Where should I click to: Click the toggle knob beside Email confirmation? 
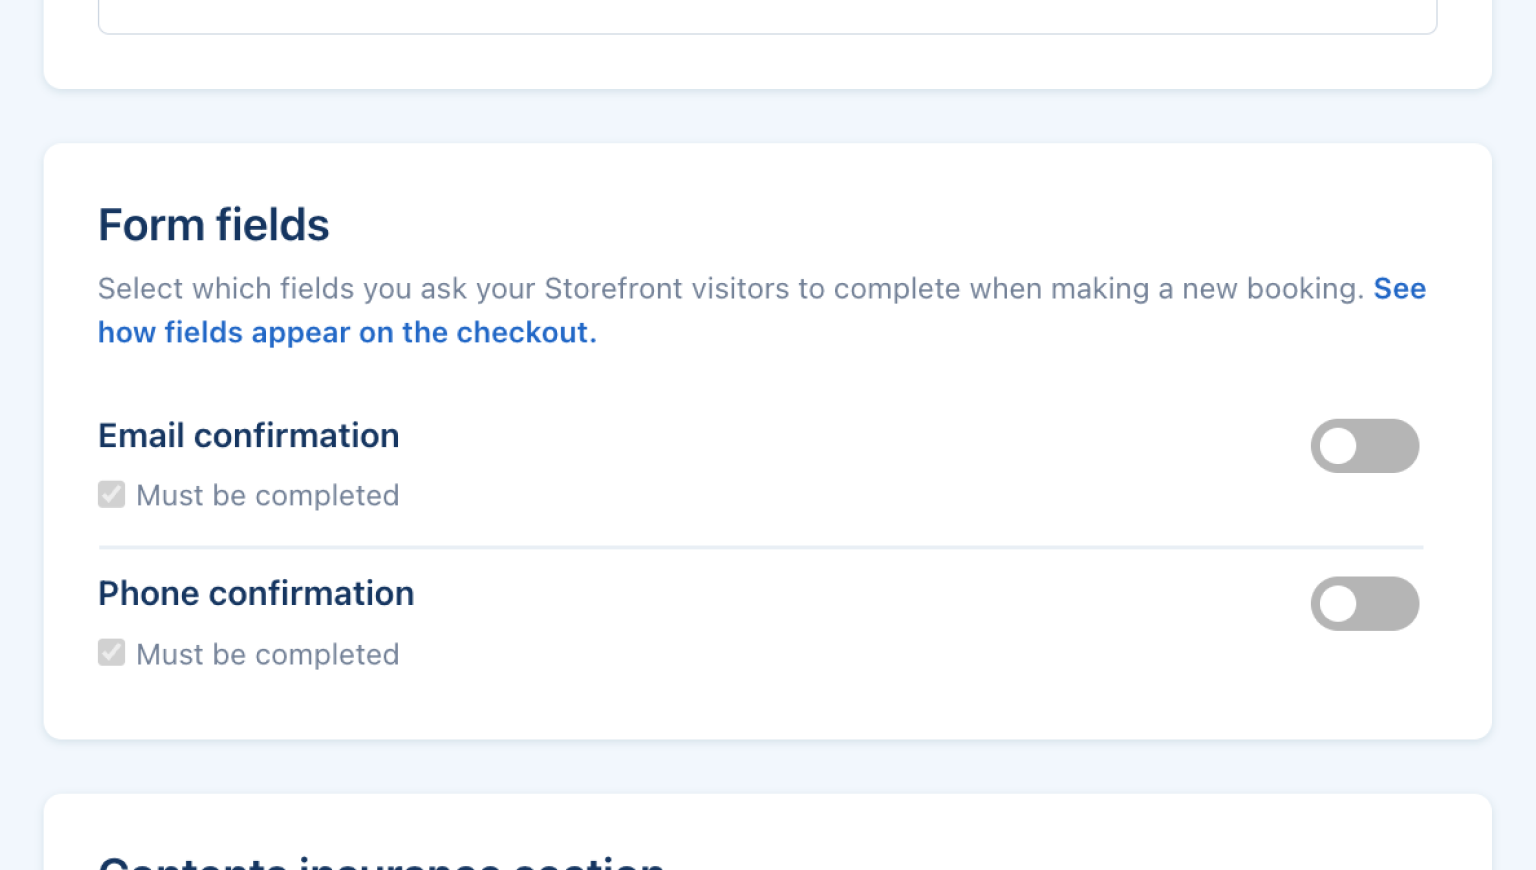[x=1340, y=446]
